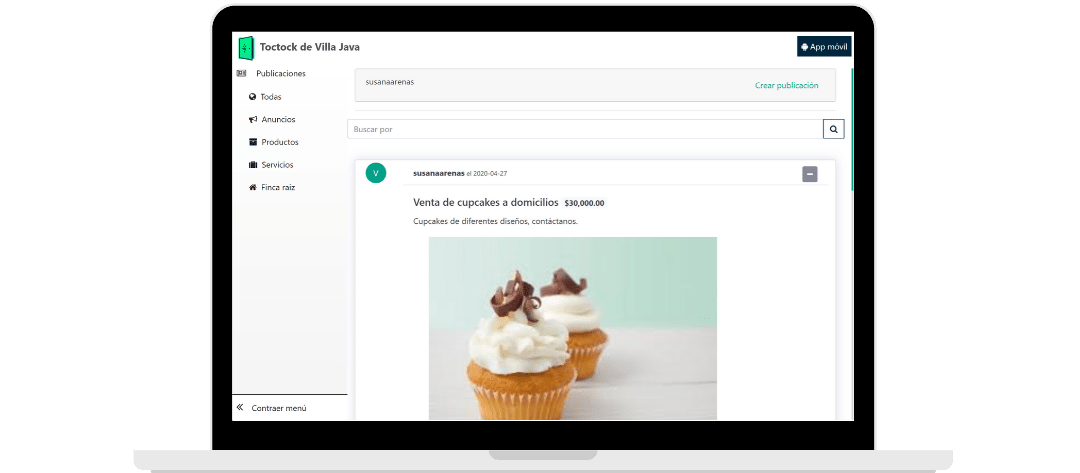This screenshot has width=1080, height=473.
Task: Open the Servicios briefcase category
Action: (277, 165)
